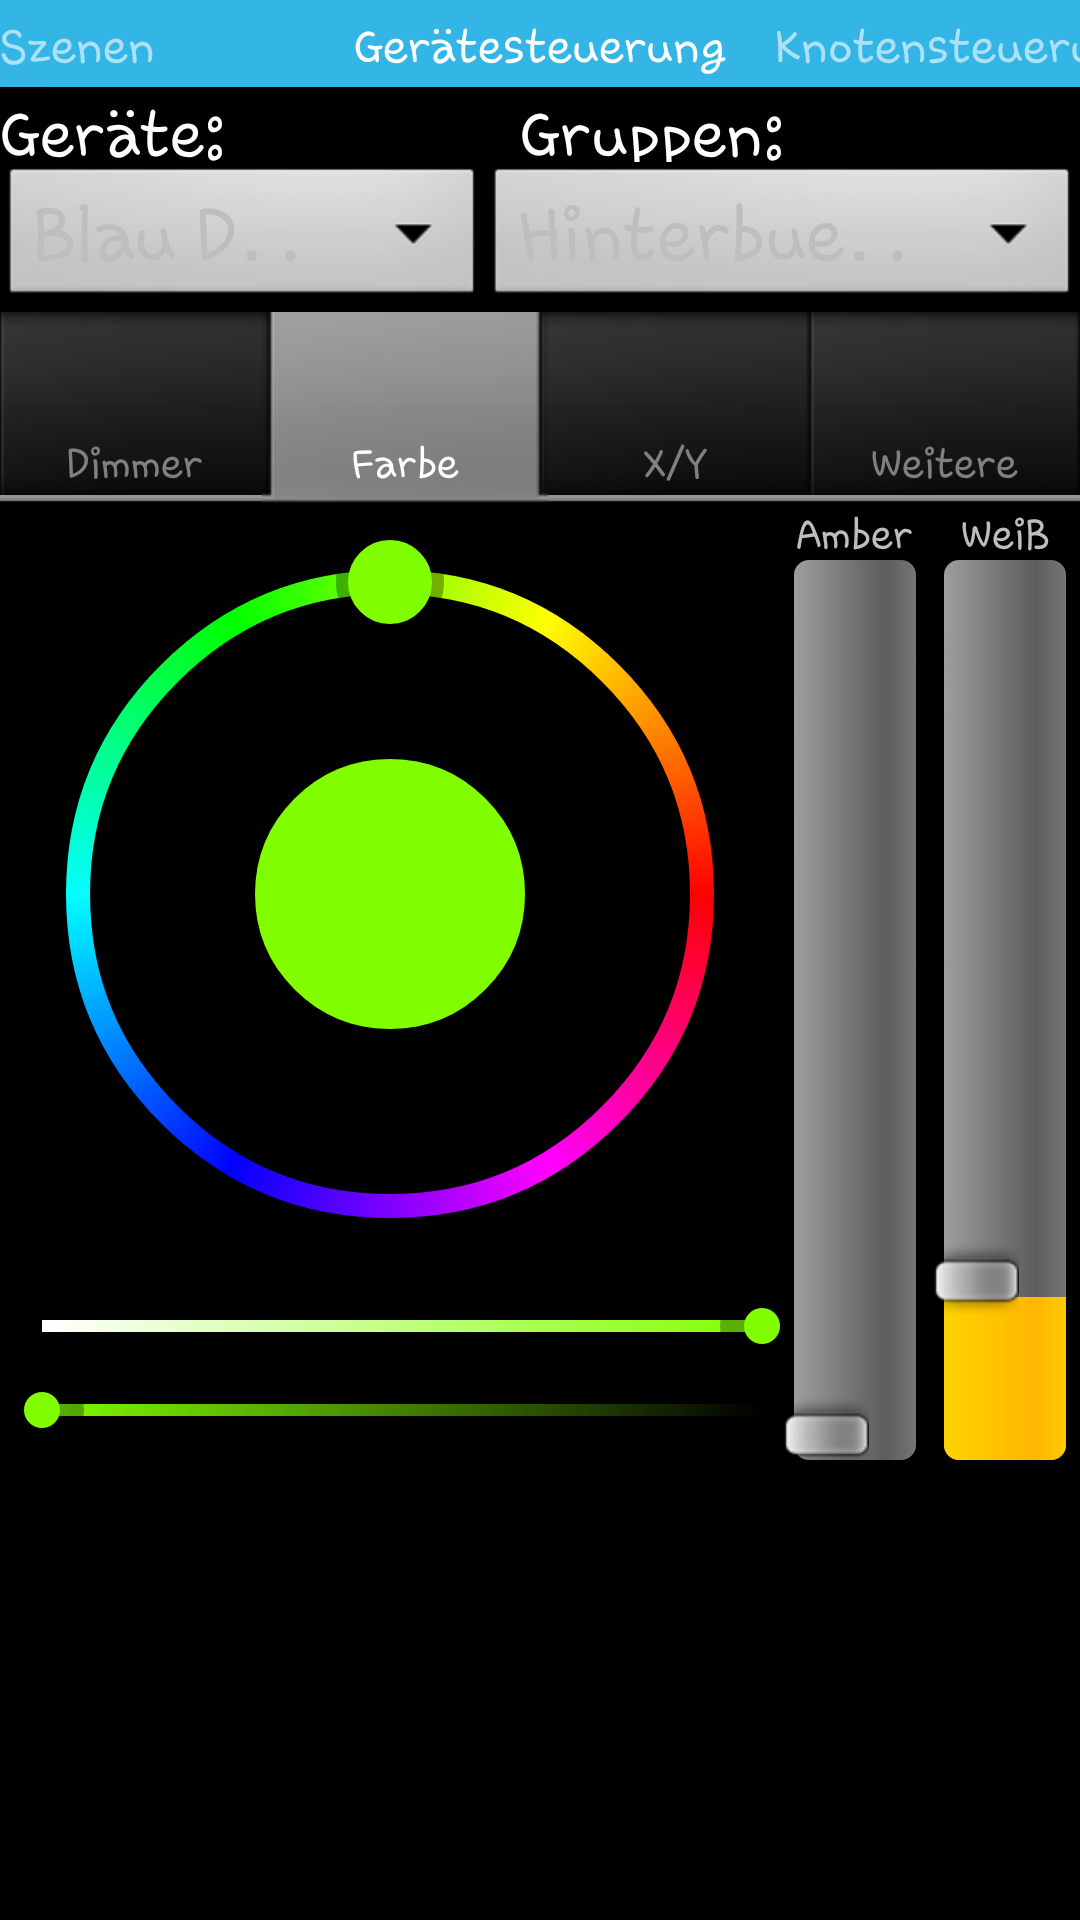Click the green hue handle on color ring

(x=390, y=582)
